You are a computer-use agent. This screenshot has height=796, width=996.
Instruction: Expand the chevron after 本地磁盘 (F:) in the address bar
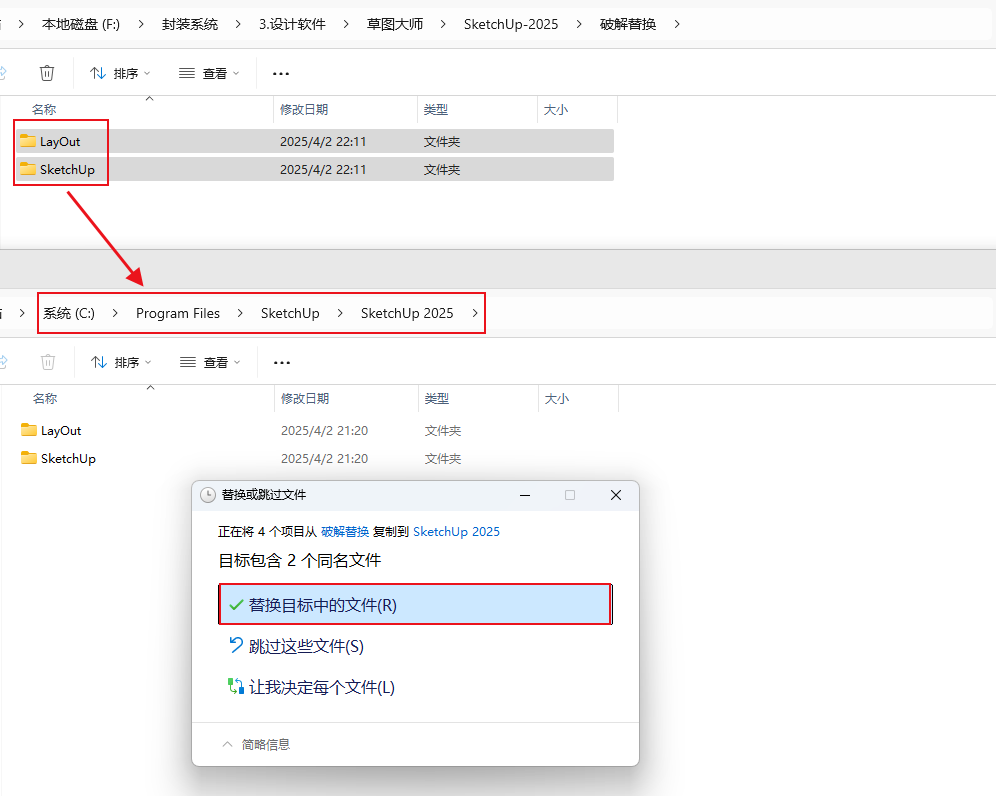coord(140,24)
